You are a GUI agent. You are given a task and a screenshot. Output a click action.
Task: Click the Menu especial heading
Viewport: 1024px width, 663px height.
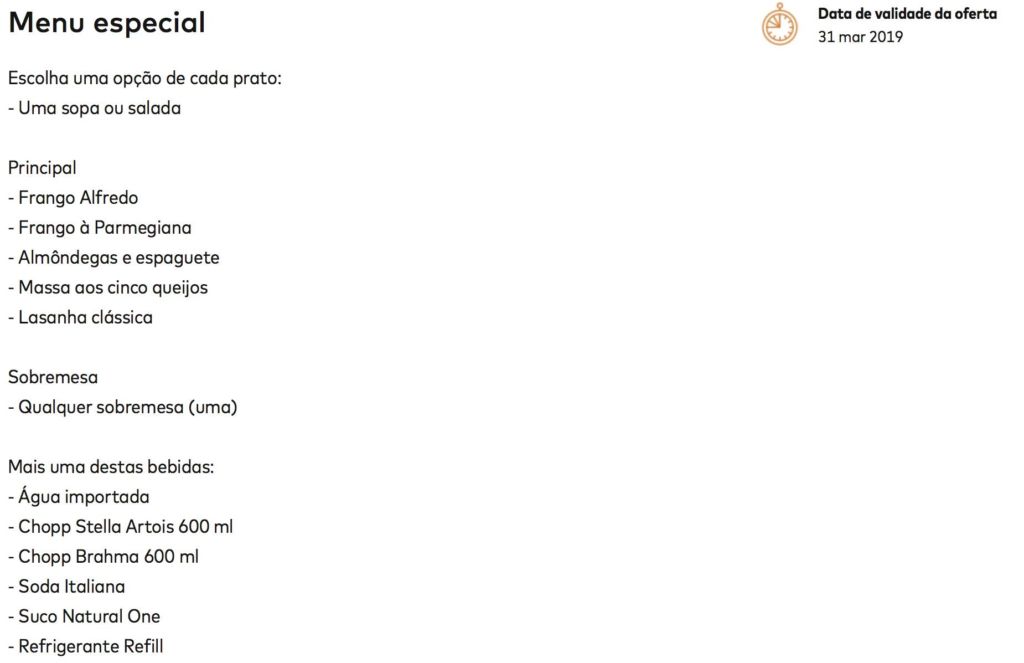106,23
